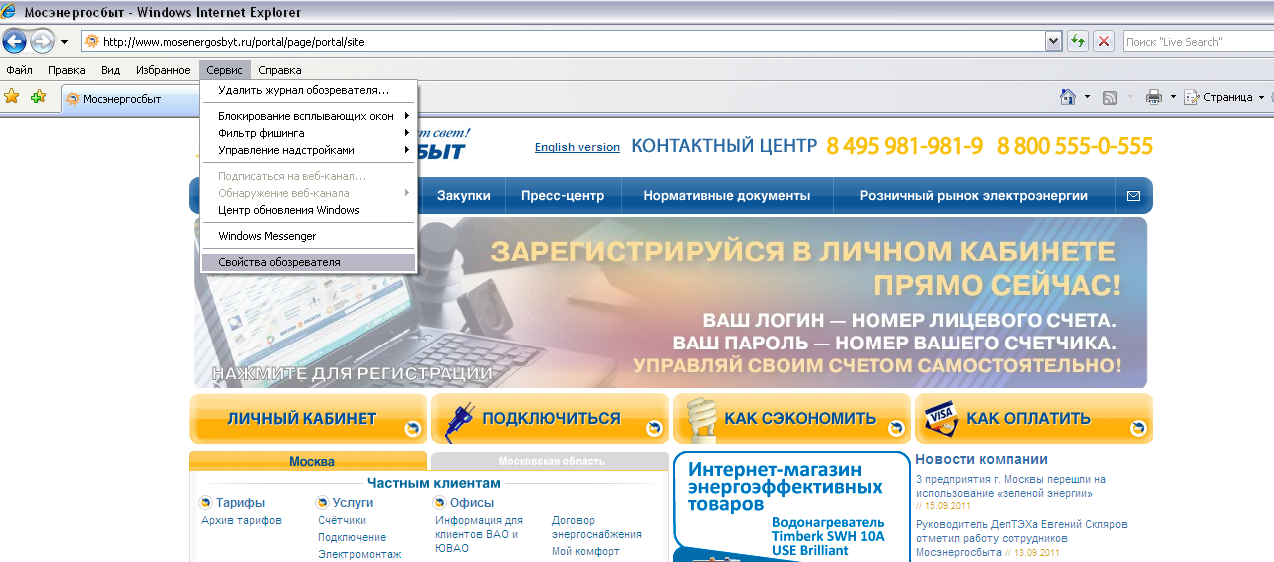Screen dimensions: 1274x562
Task: Open the Справка menu
Action: click(279, 70)
